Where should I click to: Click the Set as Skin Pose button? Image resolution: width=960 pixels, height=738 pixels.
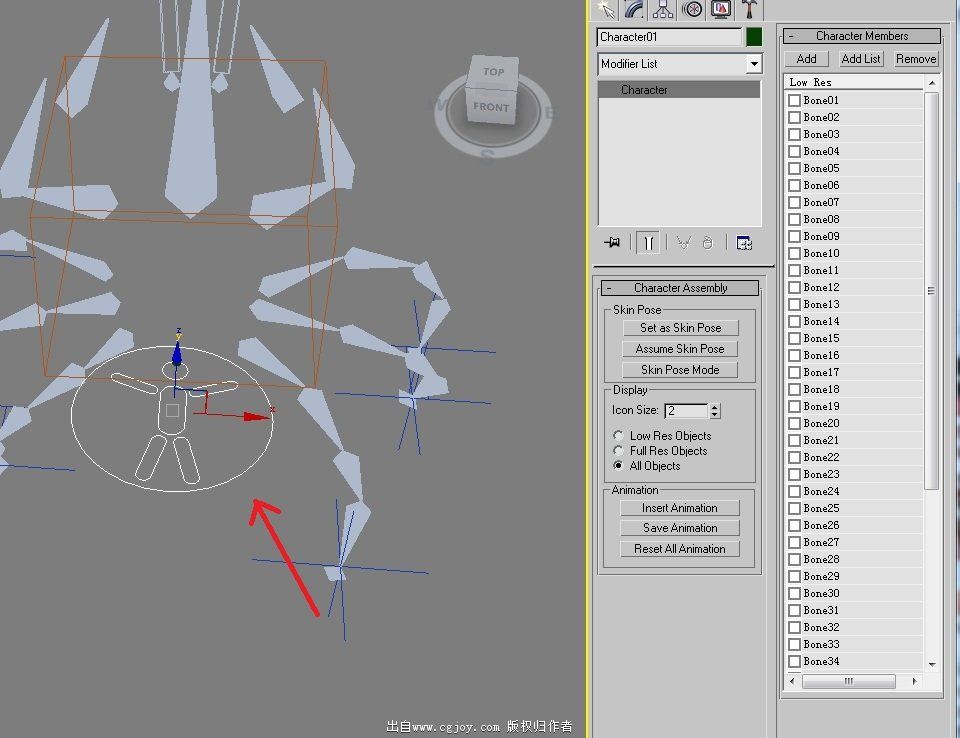[x=680, y=328]
